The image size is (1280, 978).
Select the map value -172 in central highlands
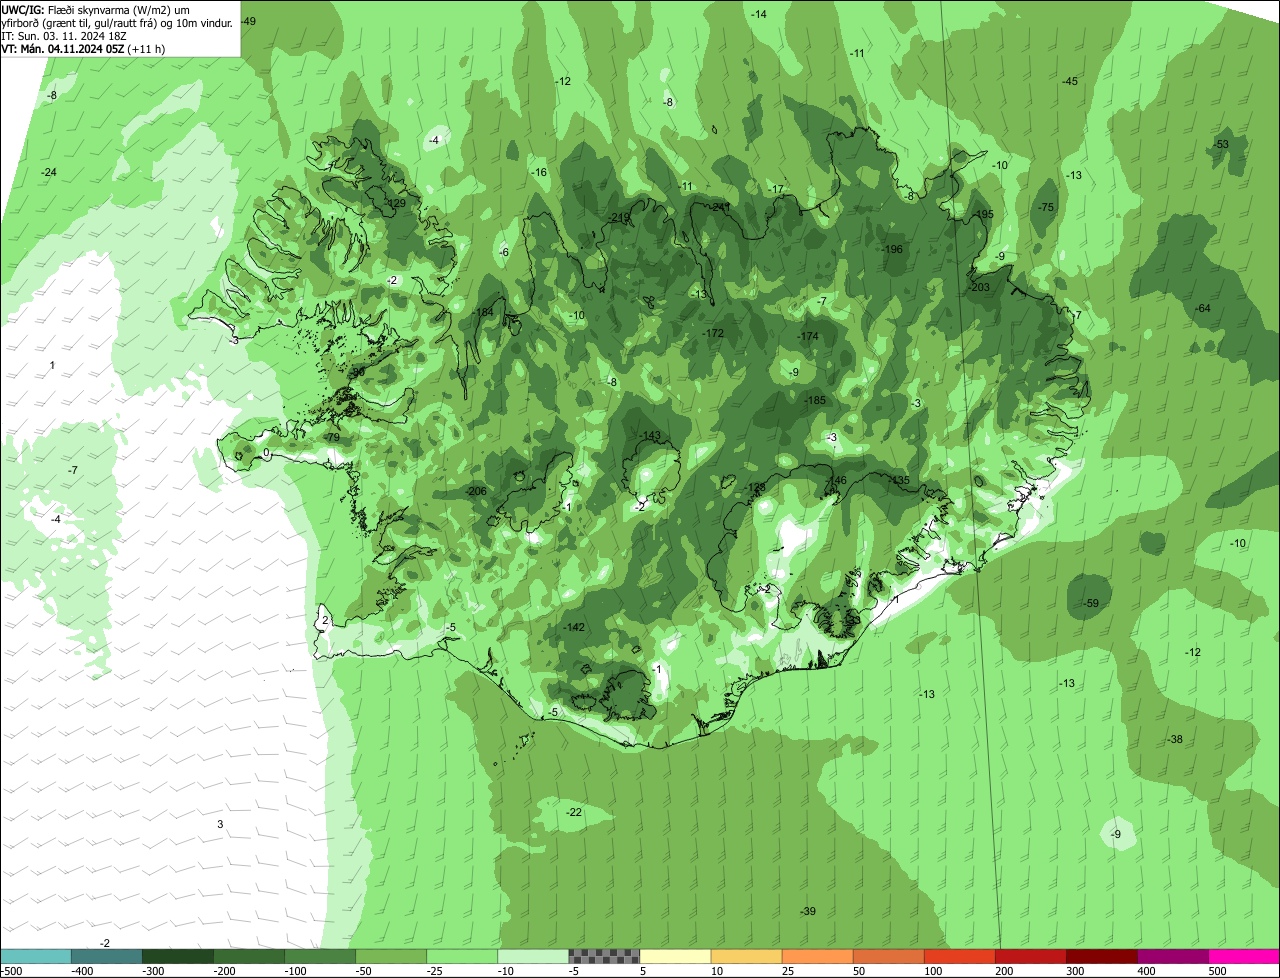[x=712, y=333]
